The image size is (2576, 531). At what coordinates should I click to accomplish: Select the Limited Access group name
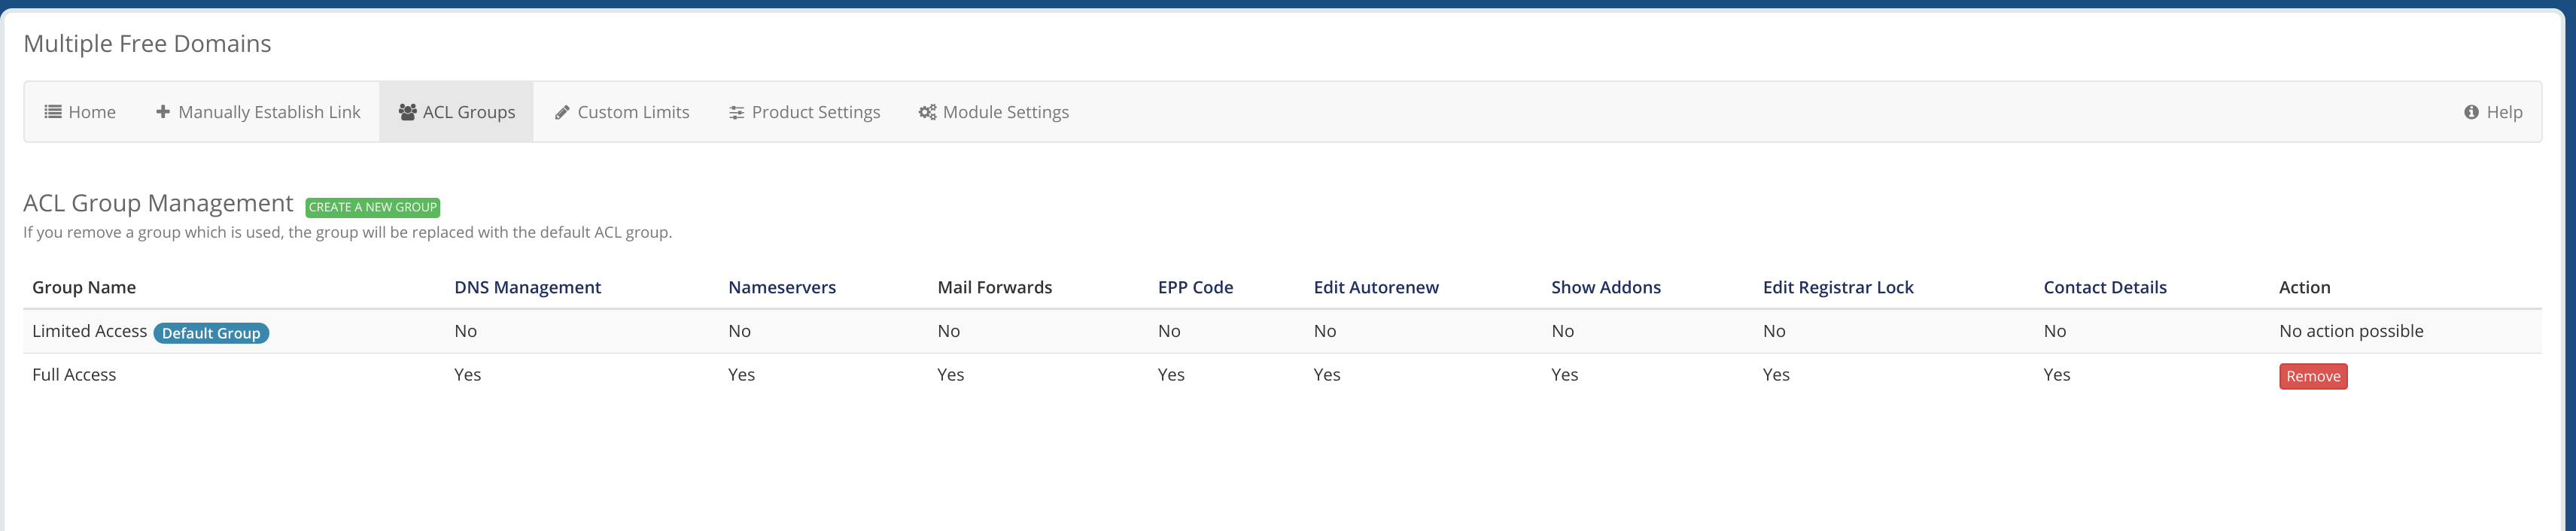click(89, 331)
